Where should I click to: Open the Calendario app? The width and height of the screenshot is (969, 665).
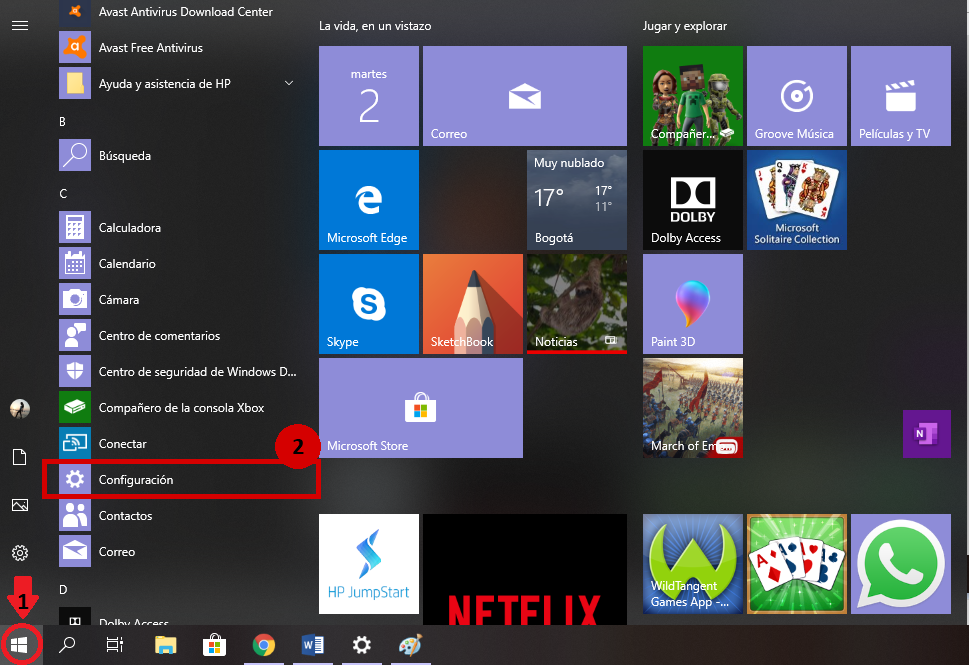click(179, 263)
